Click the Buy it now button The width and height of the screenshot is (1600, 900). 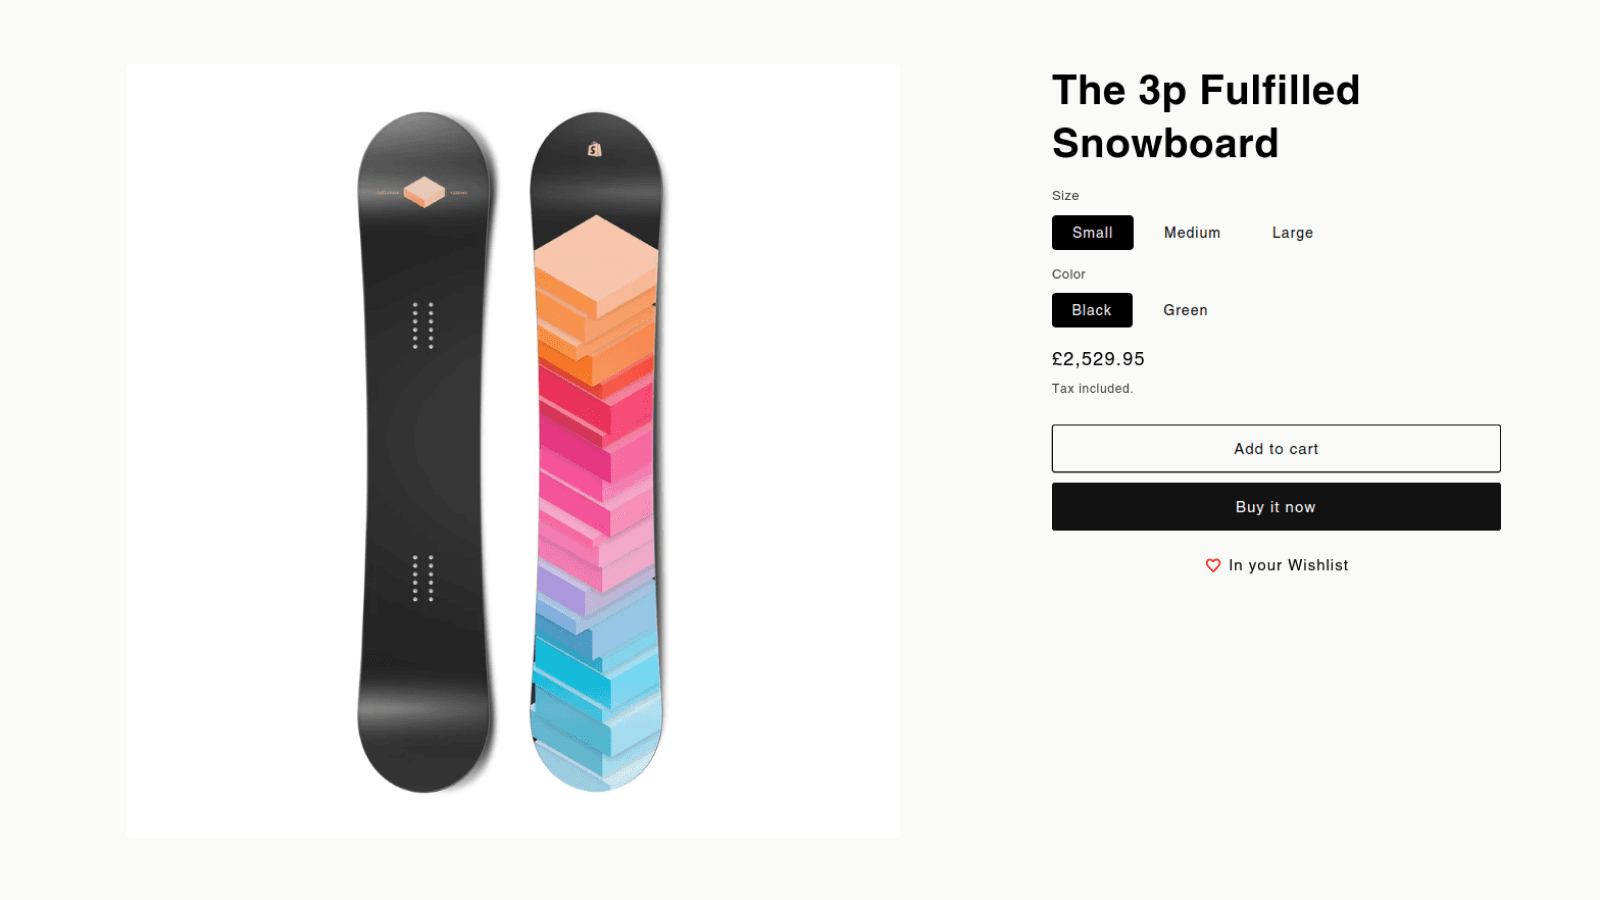[x=1275, y=507]
